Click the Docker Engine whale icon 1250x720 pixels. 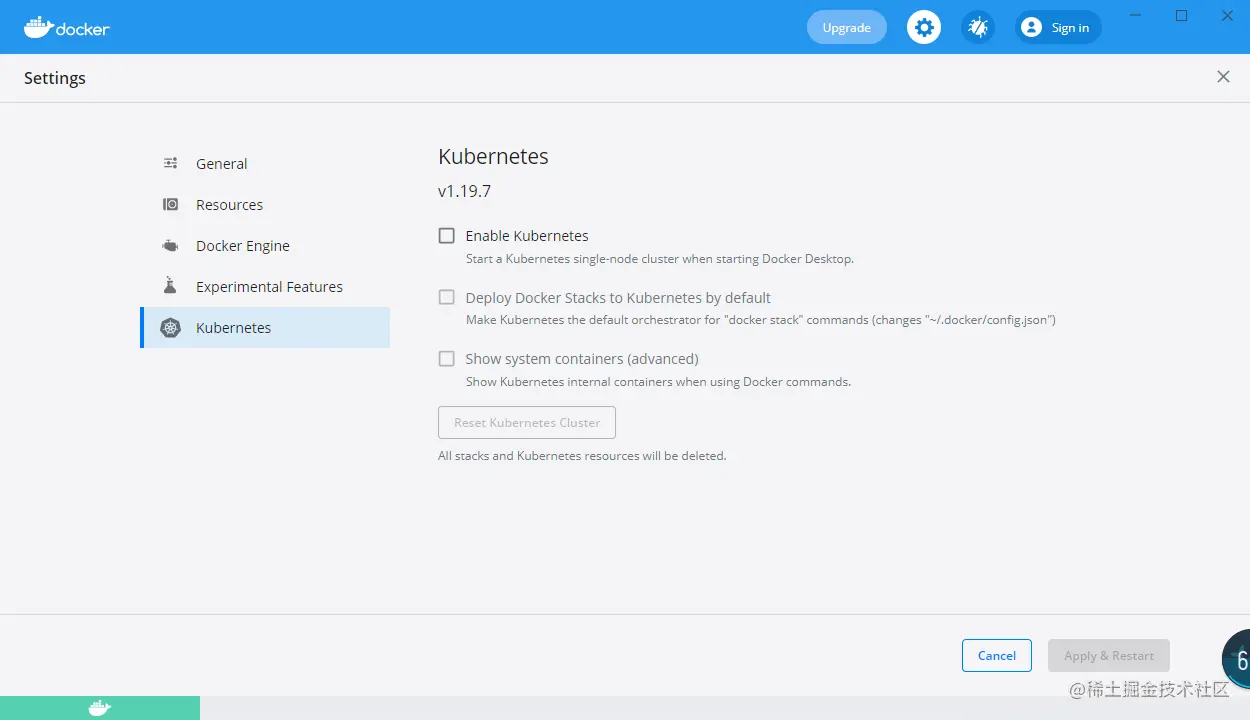(171, 245)
